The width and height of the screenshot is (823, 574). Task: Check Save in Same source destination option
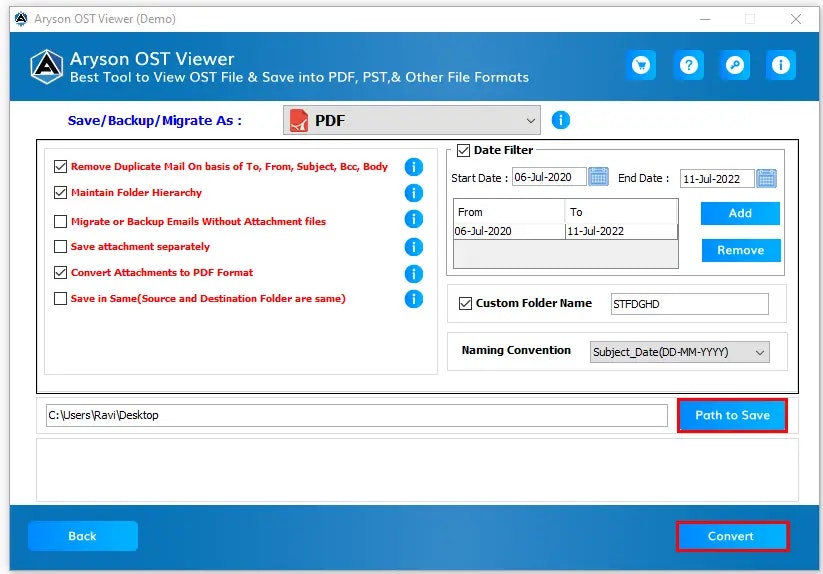coord(60,299)
